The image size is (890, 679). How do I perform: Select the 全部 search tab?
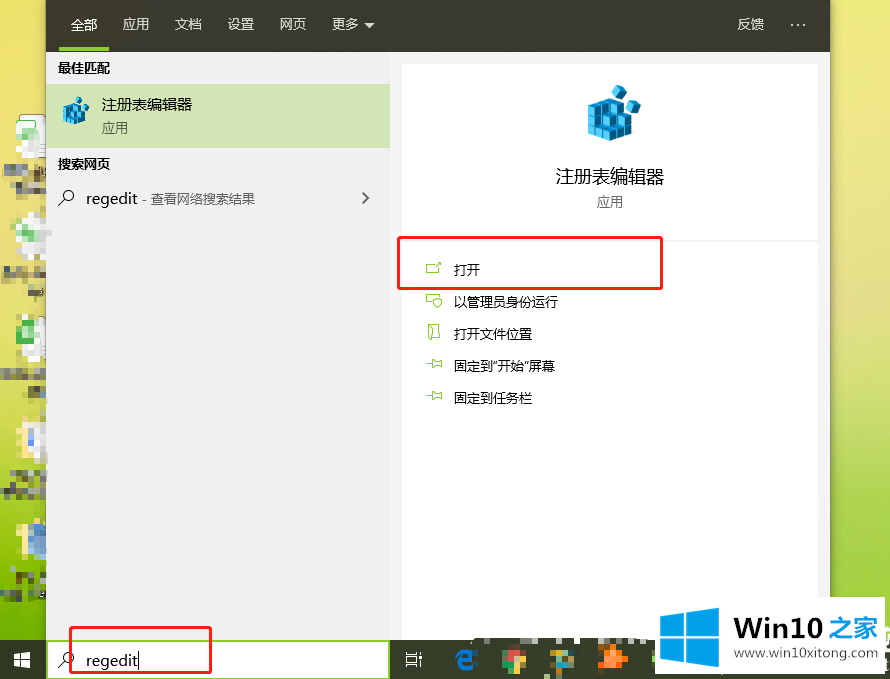[x=83, y=24]
